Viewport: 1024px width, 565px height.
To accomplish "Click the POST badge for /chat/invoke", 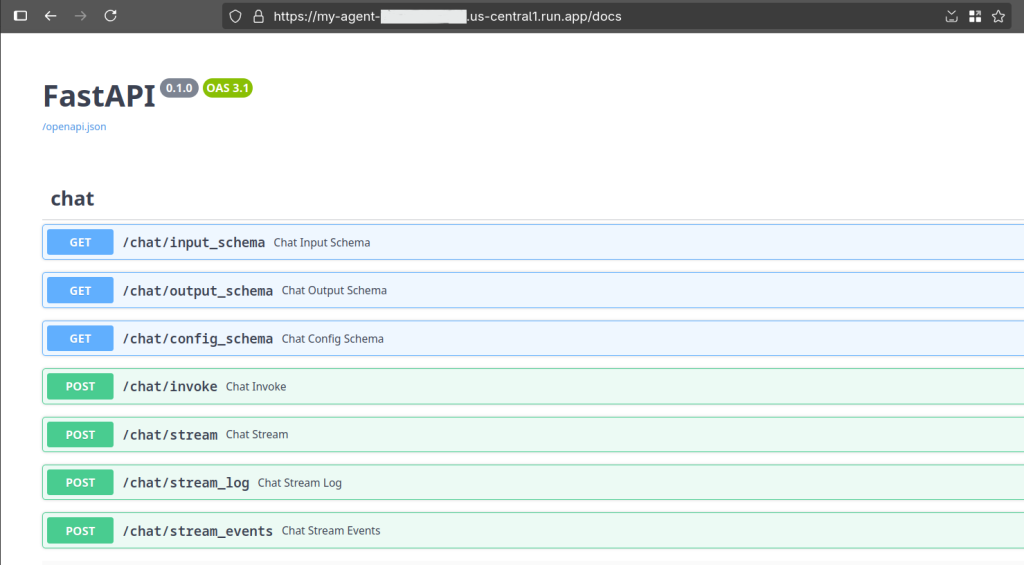I will tap(80, 387).
